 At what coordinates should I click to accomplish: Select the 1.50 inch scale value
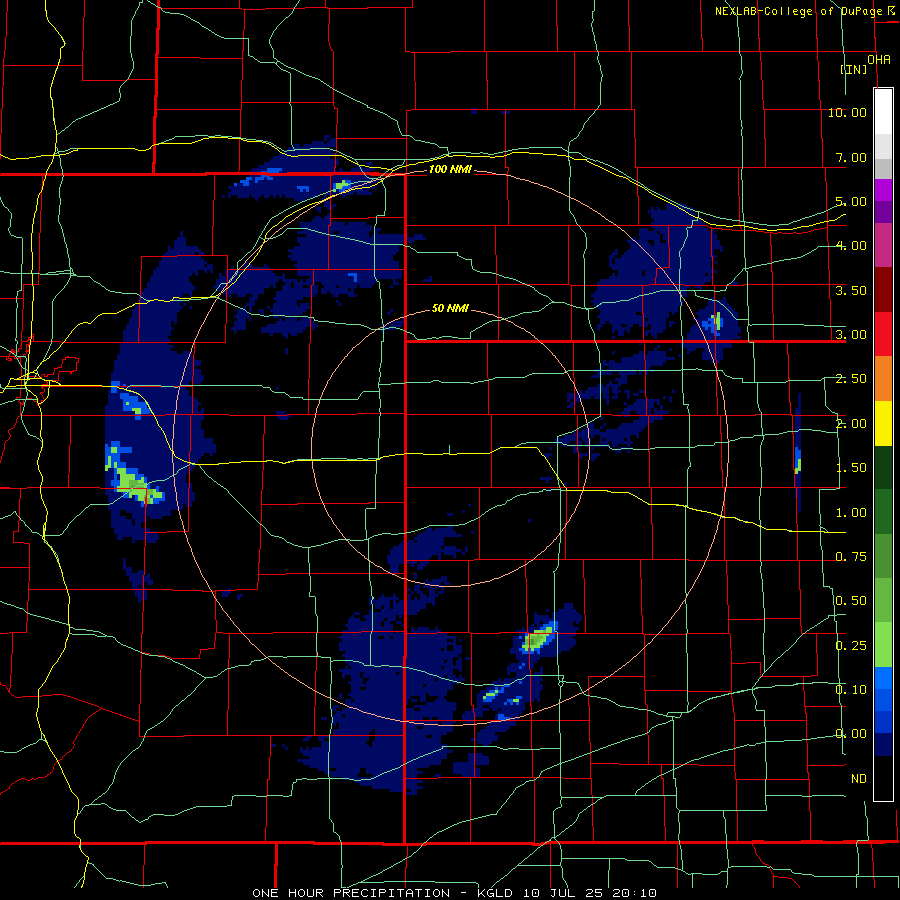[851, 468]
